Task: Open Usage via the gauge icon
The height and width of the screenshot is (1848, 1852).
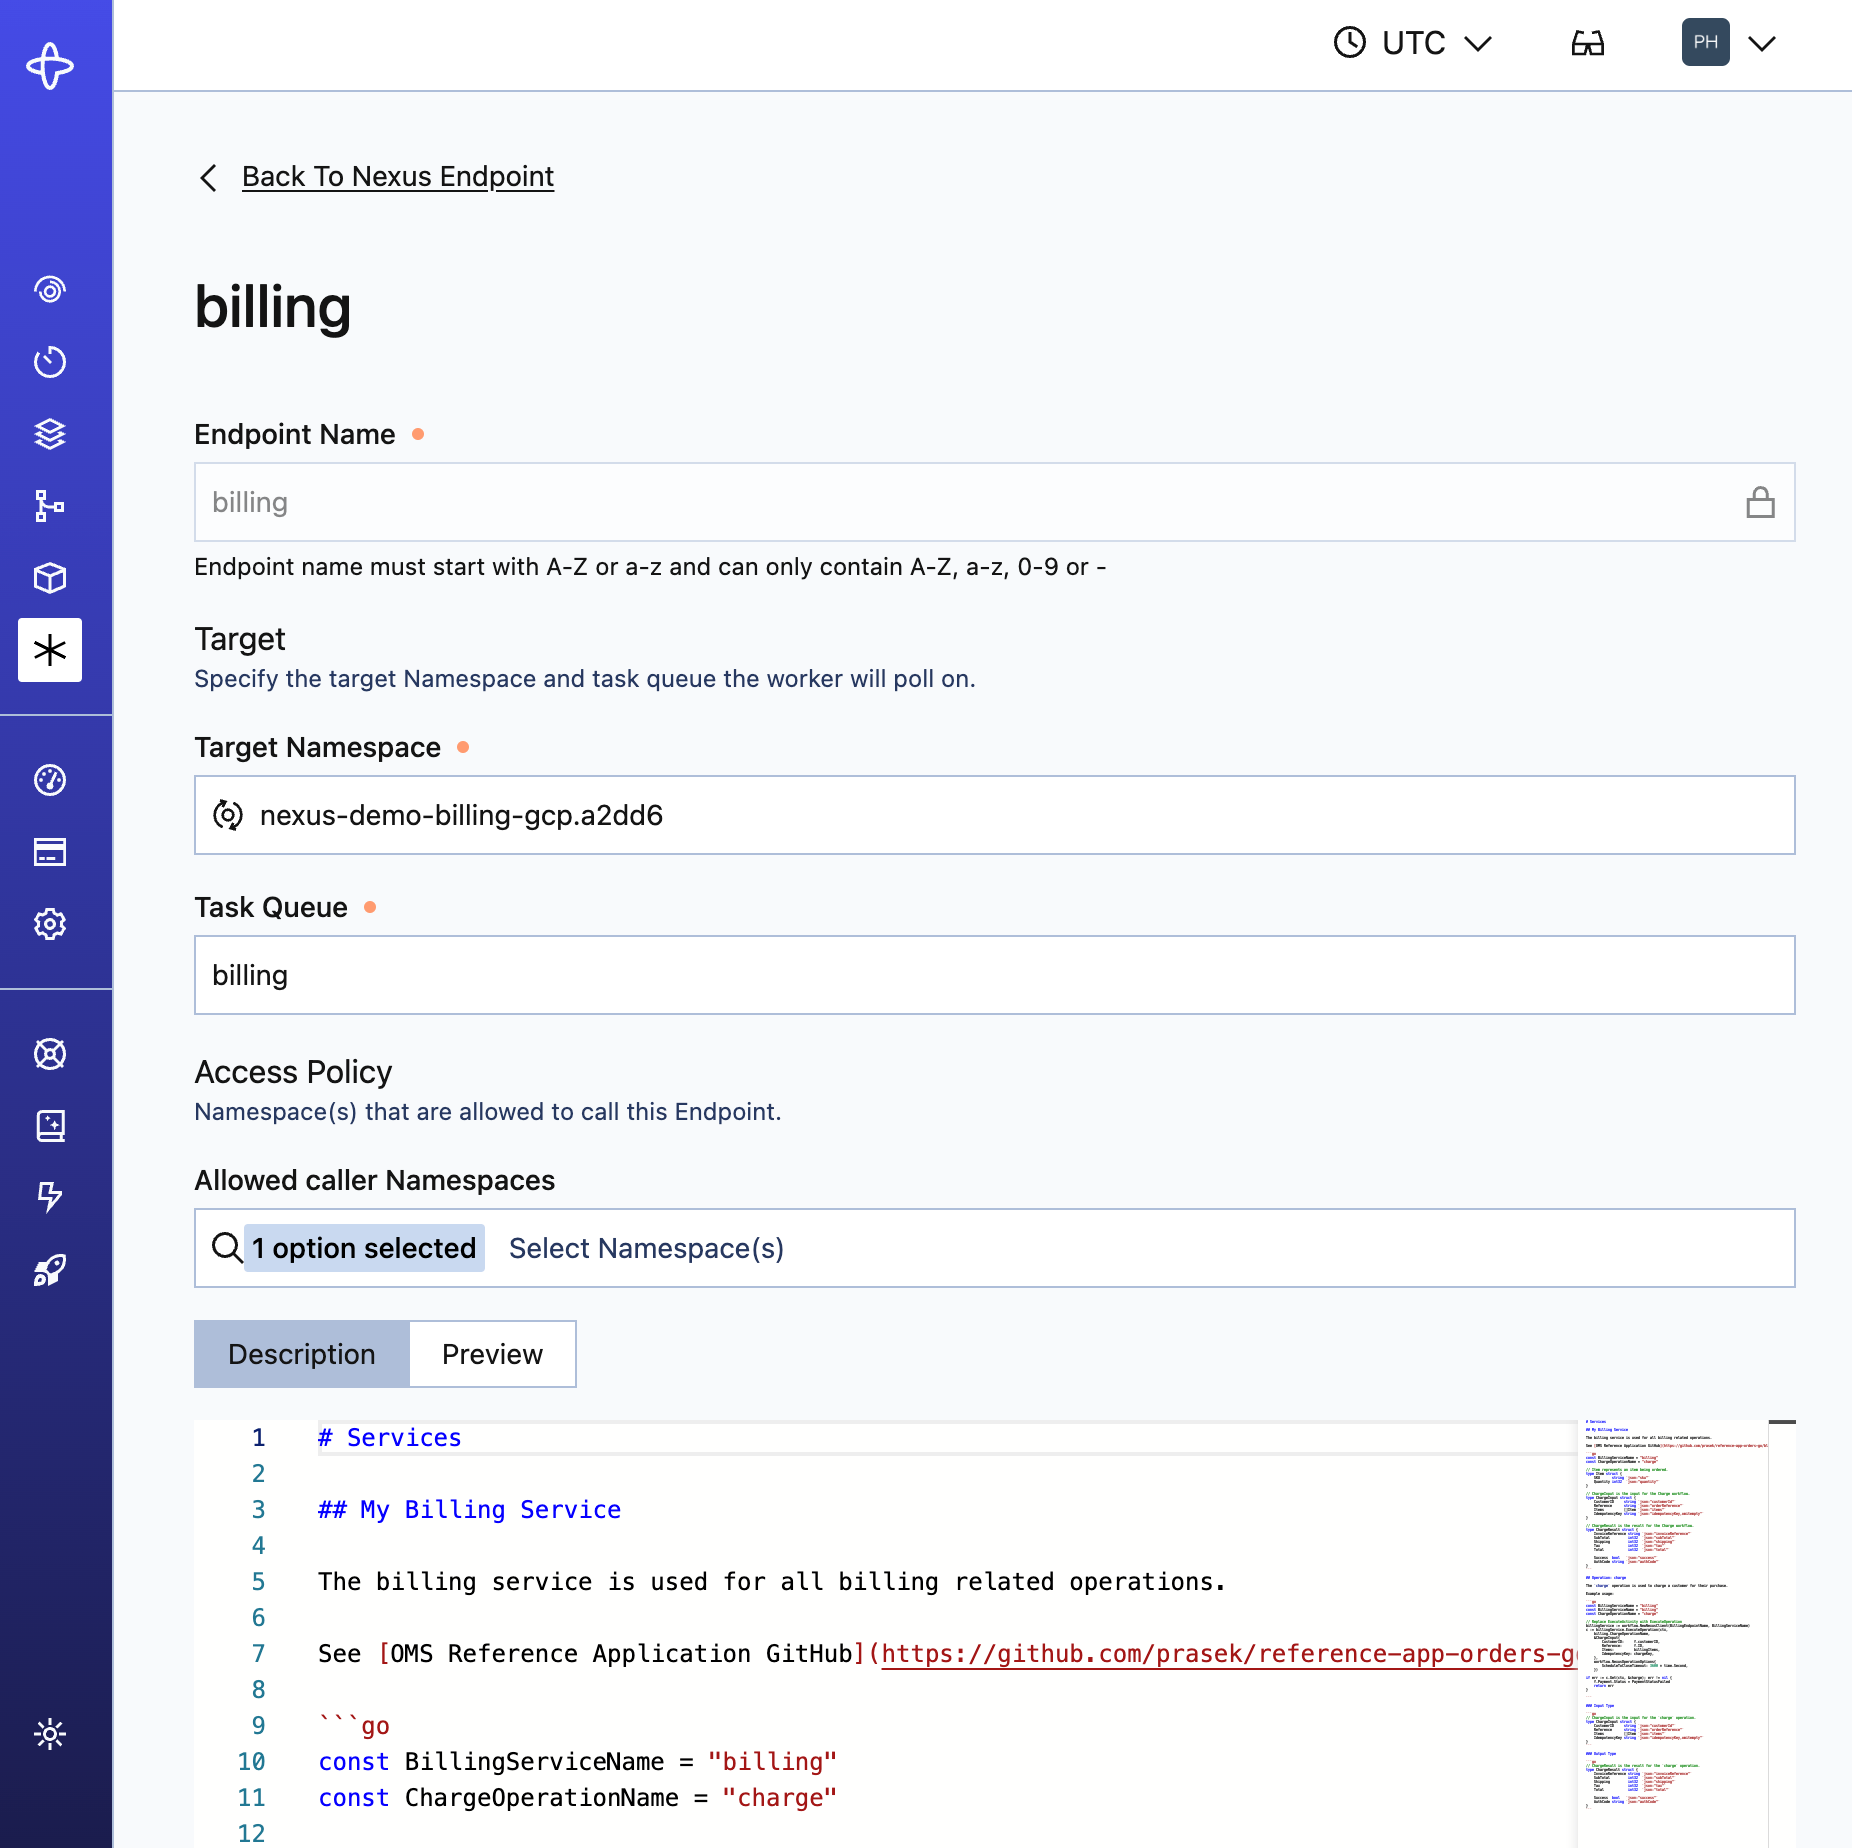Action: click(x=49, y=780)
